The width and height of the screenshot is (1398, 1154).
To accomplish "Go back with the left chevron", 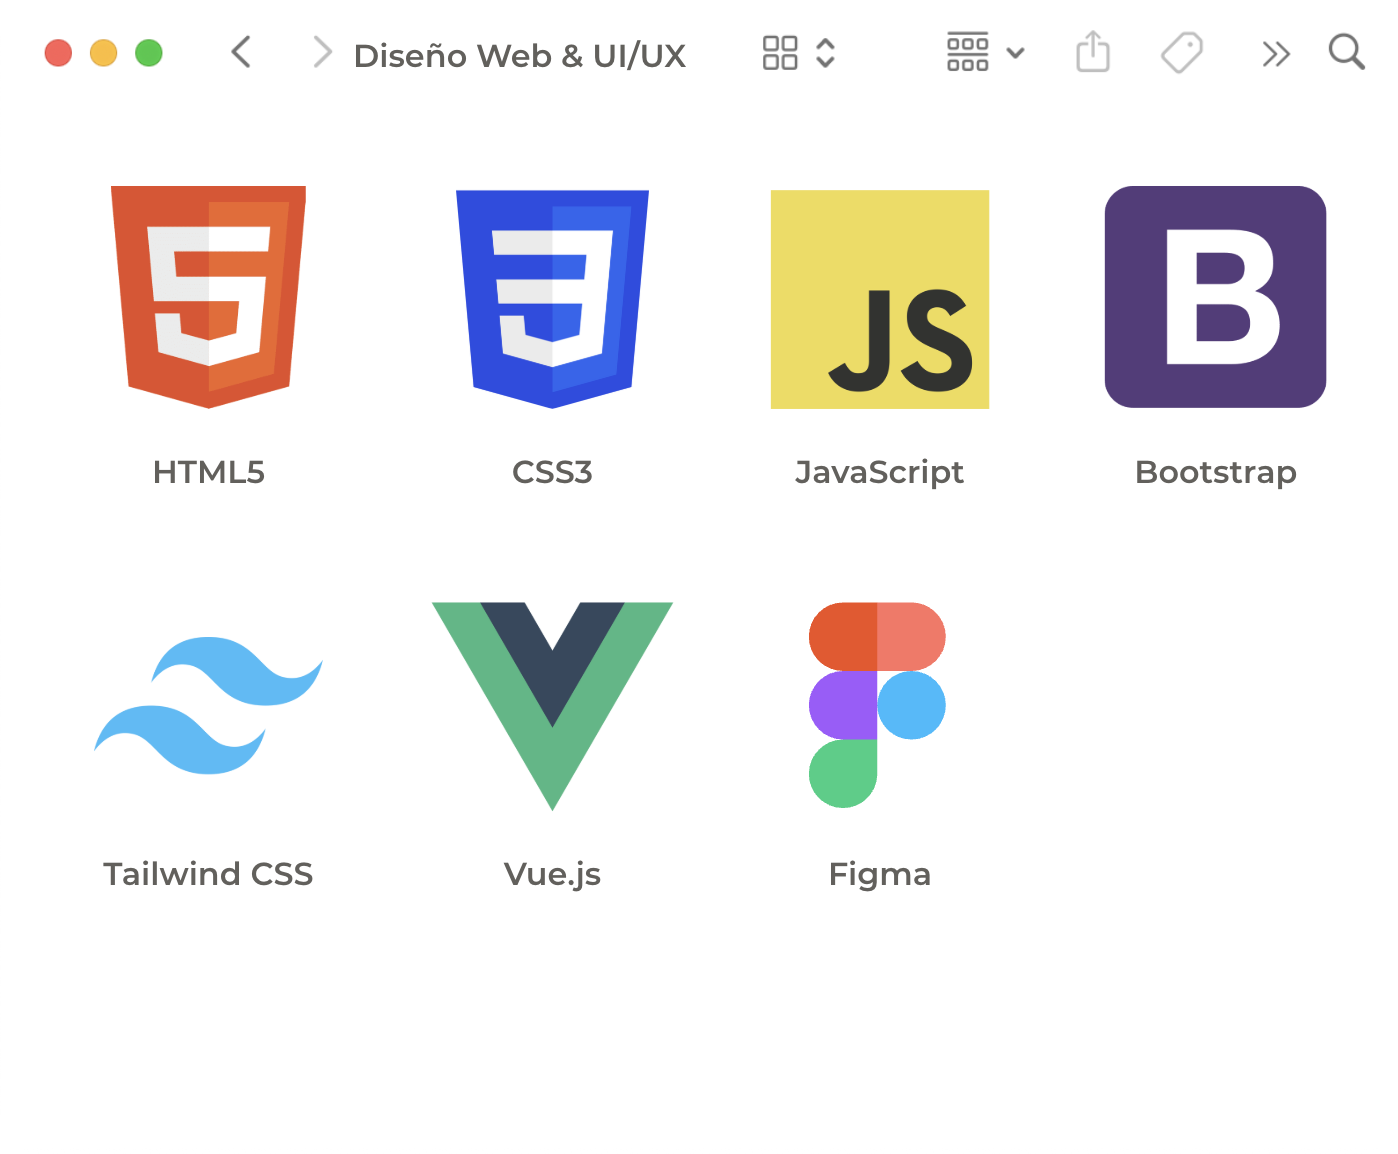I will pyautogui.click(x=241, y=52).
